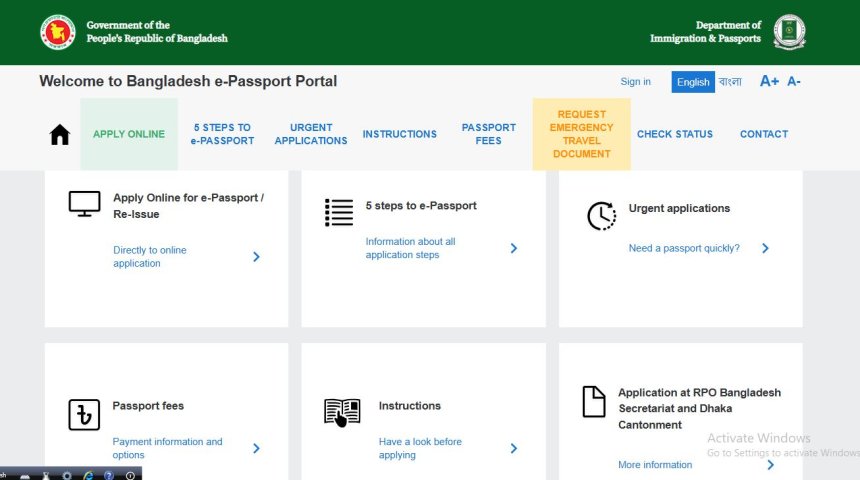Open arrow next to Need a passport quickly
The image size is (860, 480).
pyautogui.click(x=765, y=249)
